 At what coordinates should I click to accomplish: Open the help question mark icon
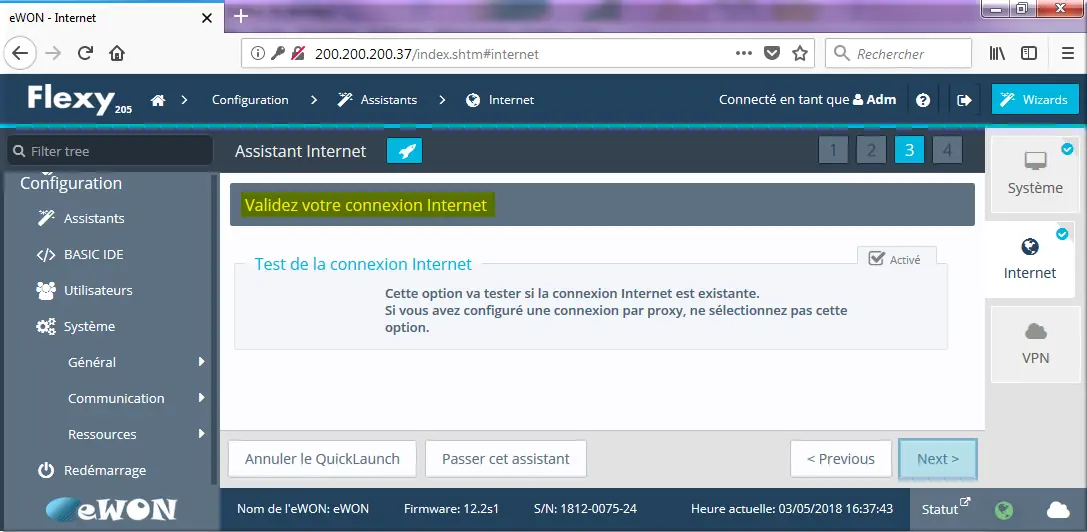923,100
